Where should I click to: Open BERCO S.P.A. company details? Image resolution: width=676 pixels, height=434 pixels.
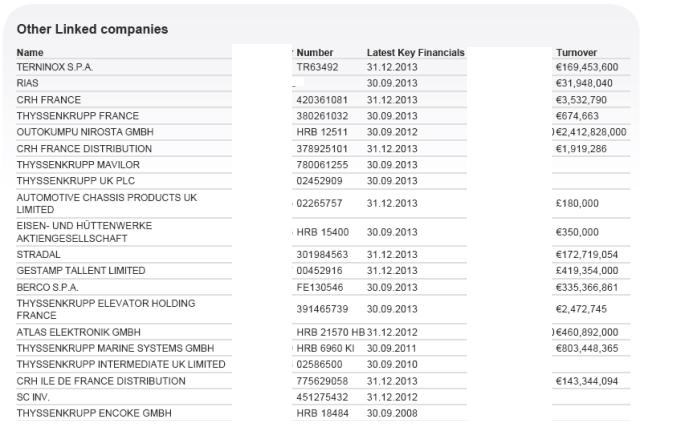click(47, 287)
